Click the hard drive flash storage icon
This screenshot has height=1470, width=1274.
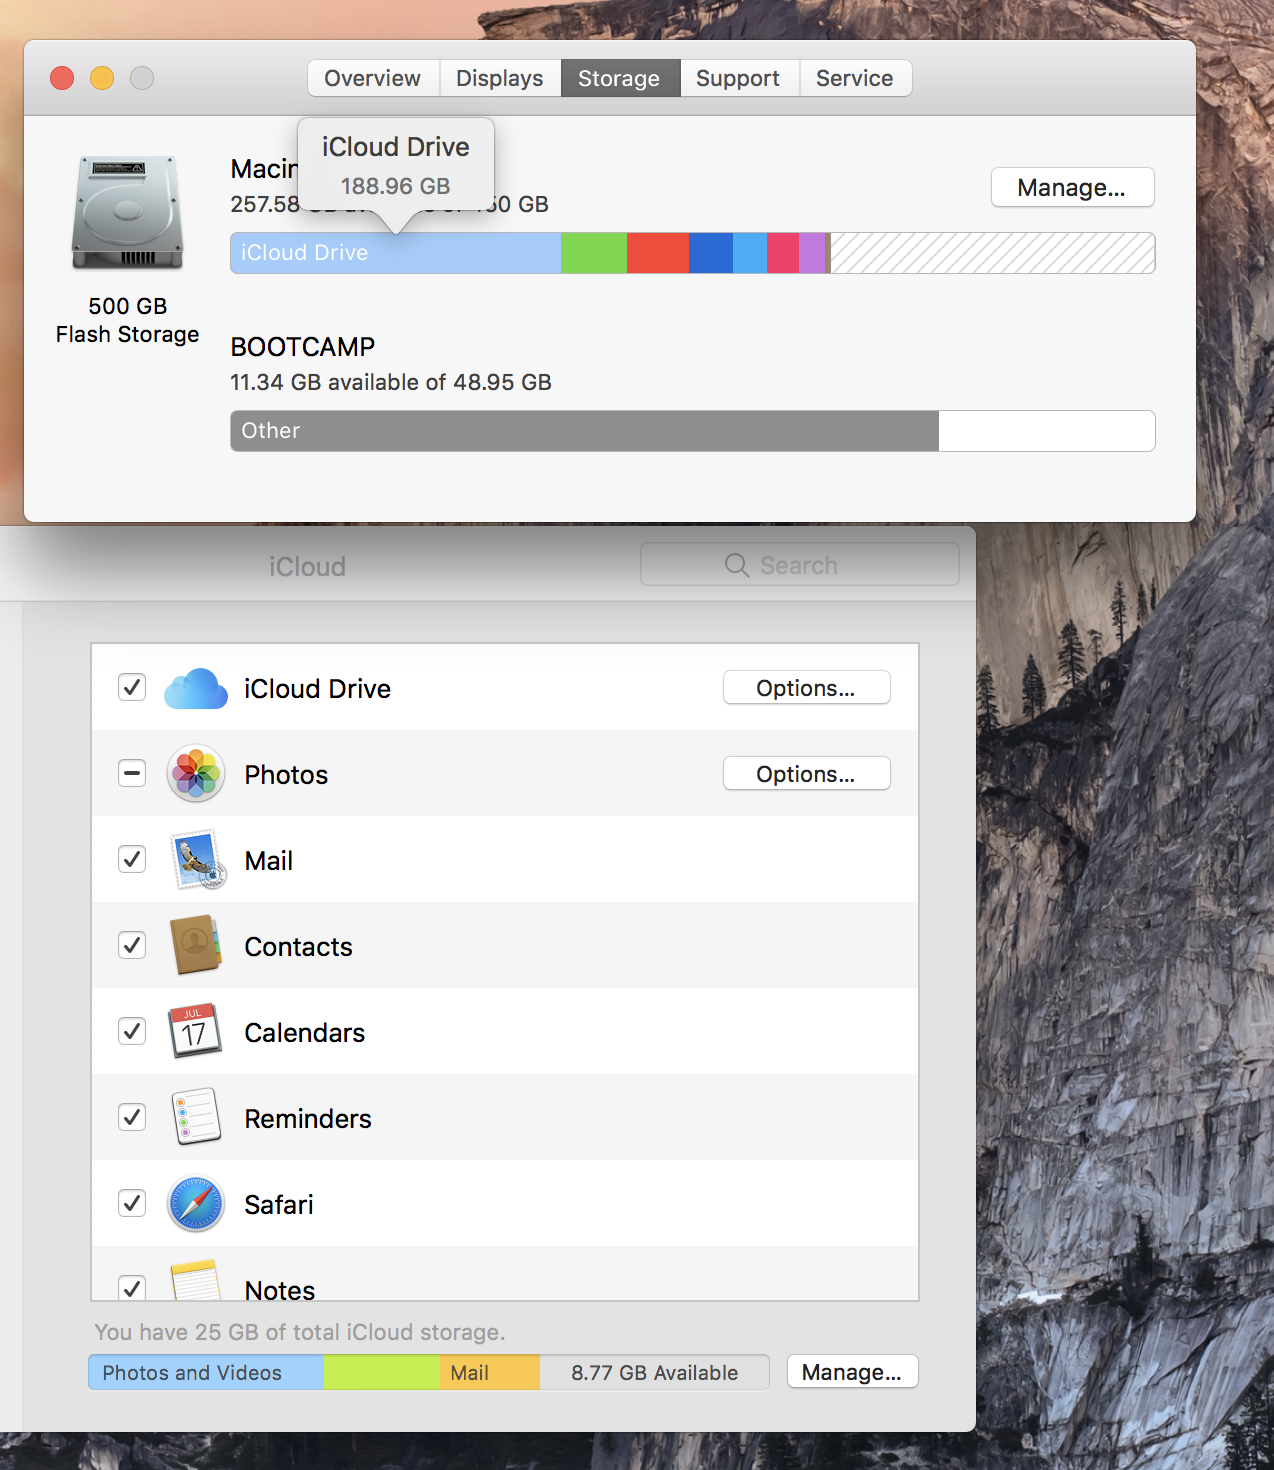click(127, 213)
